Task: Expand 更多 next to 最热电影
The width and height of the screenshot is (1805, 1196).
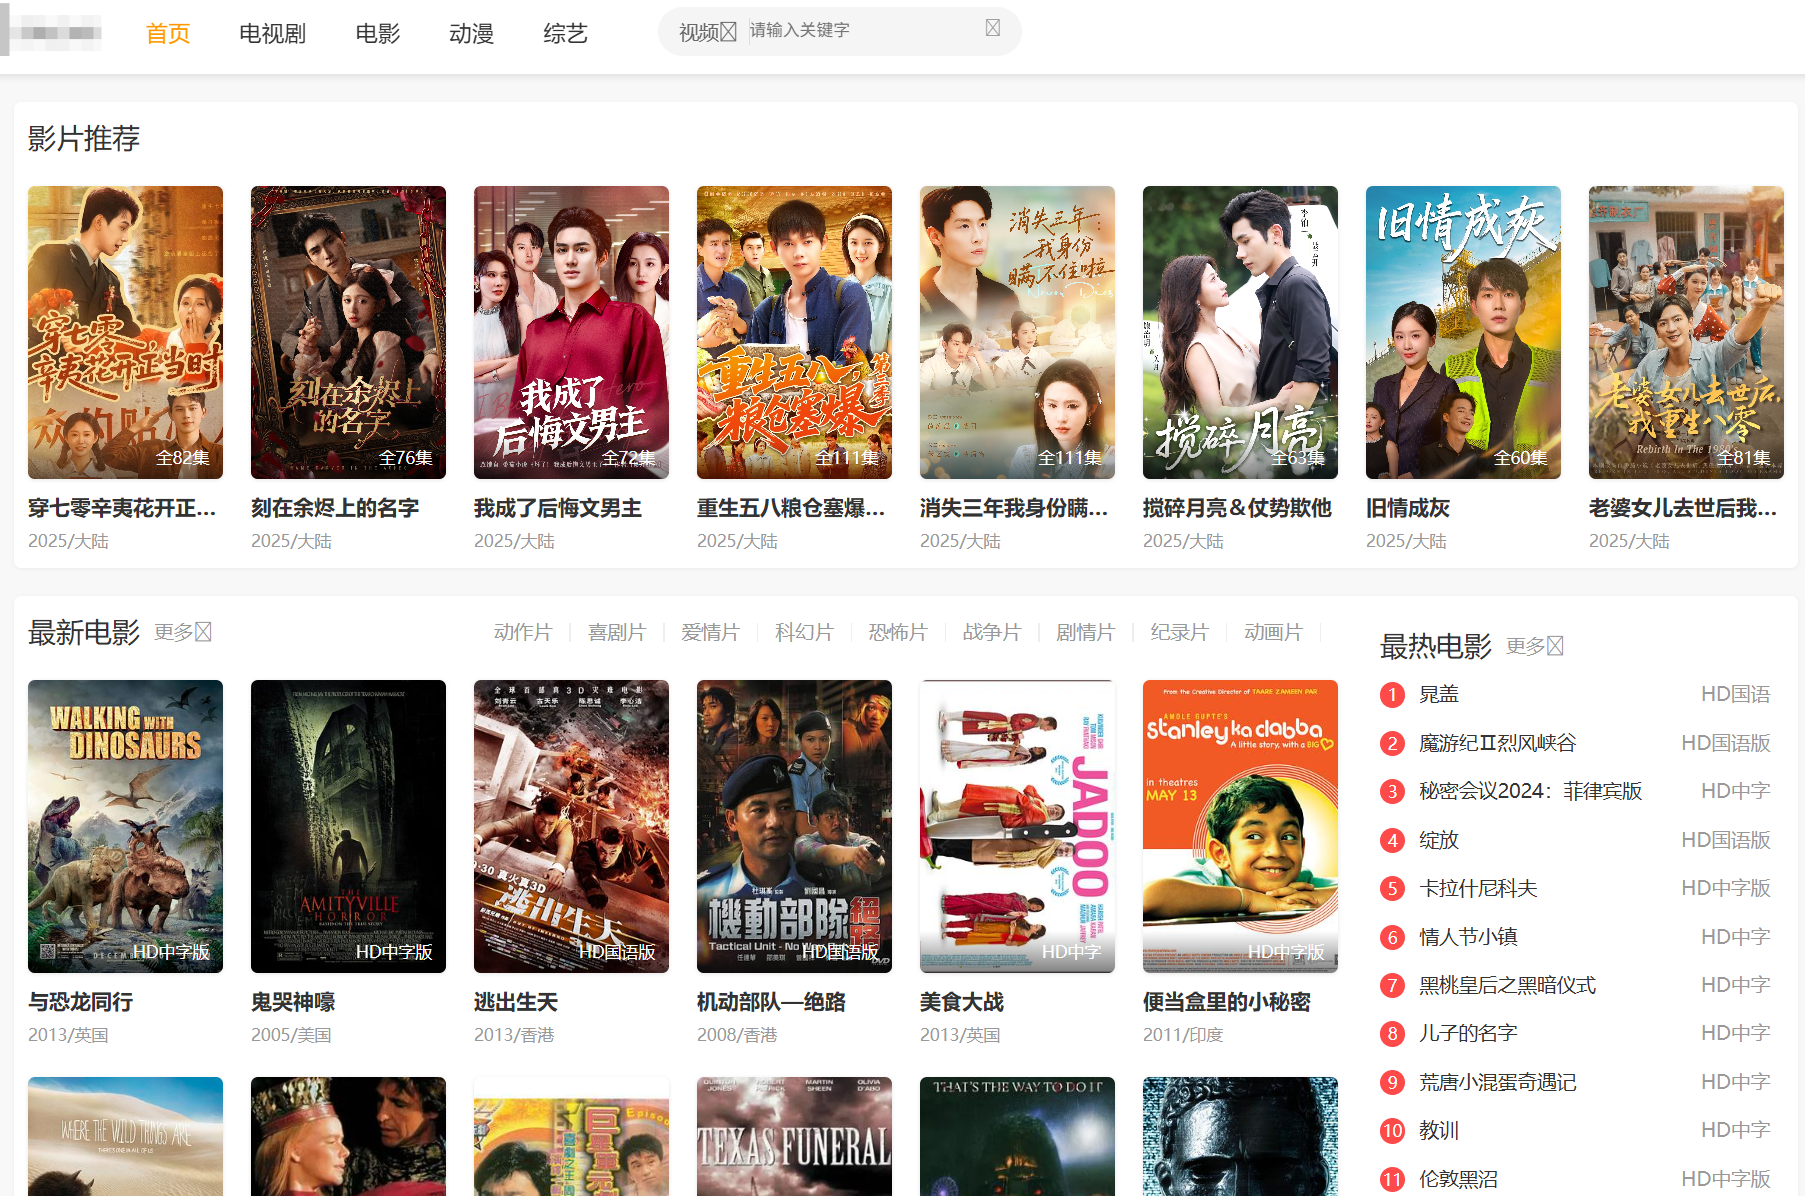Action: coord(1534,646)
